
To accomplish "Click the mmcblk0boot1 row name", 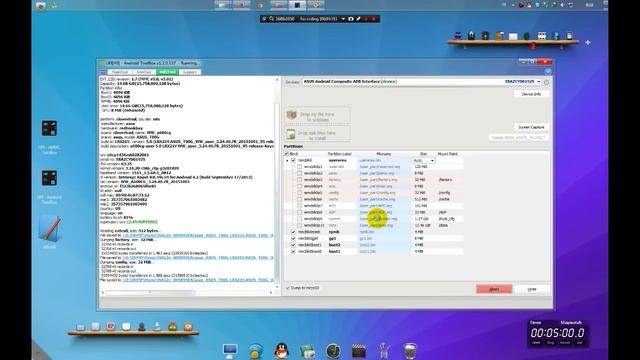I will 310,245.
